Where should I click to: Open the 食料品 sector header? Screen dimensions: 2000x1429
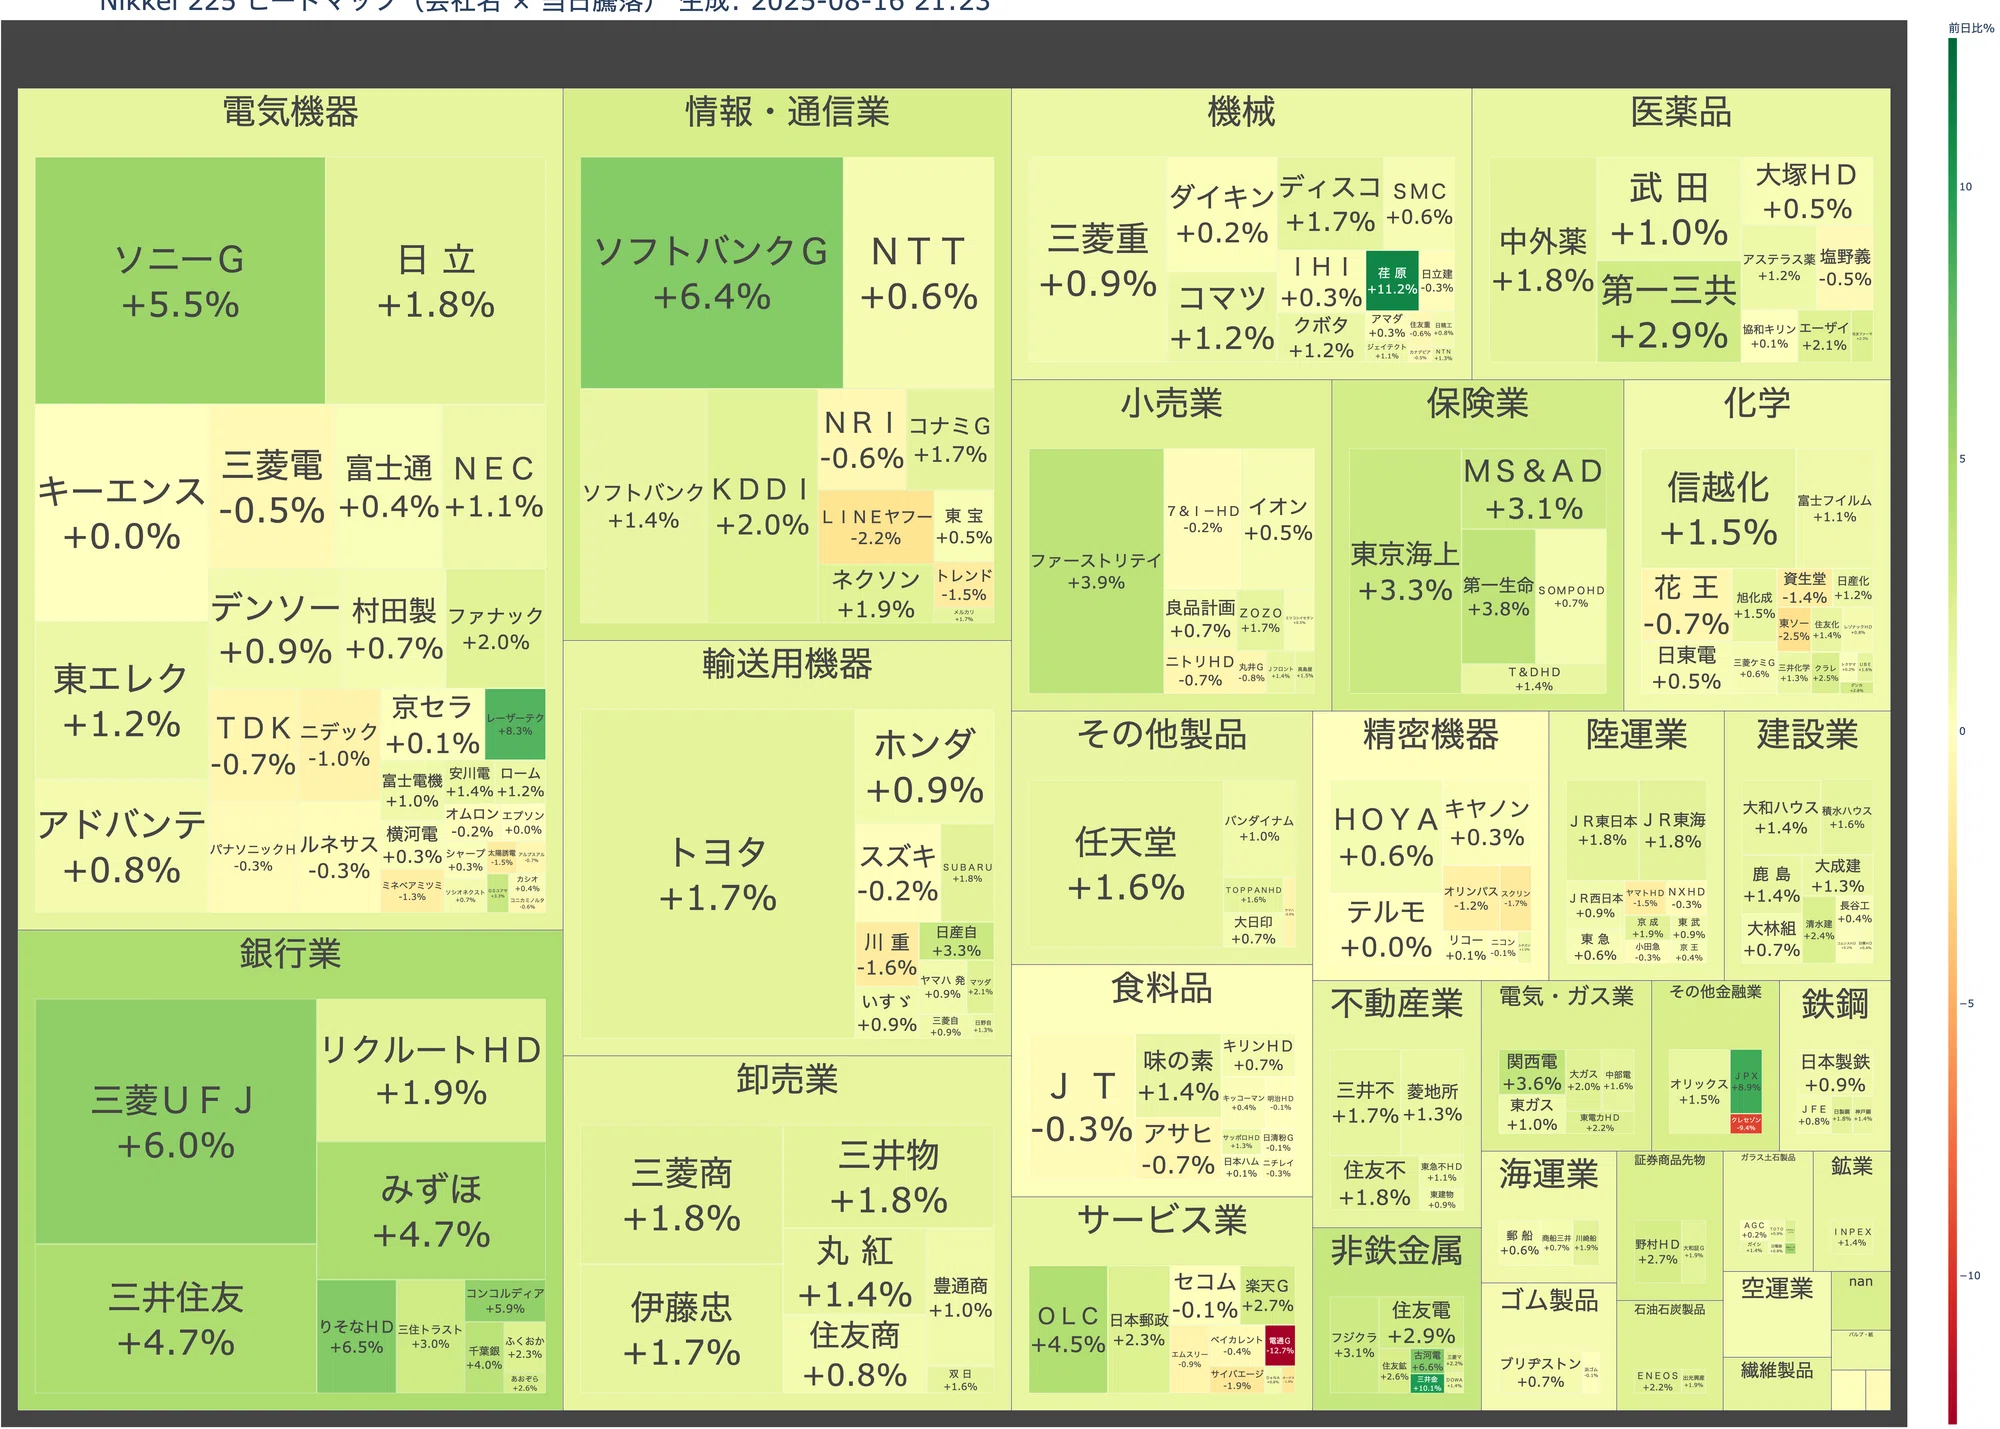point(1162,989)
